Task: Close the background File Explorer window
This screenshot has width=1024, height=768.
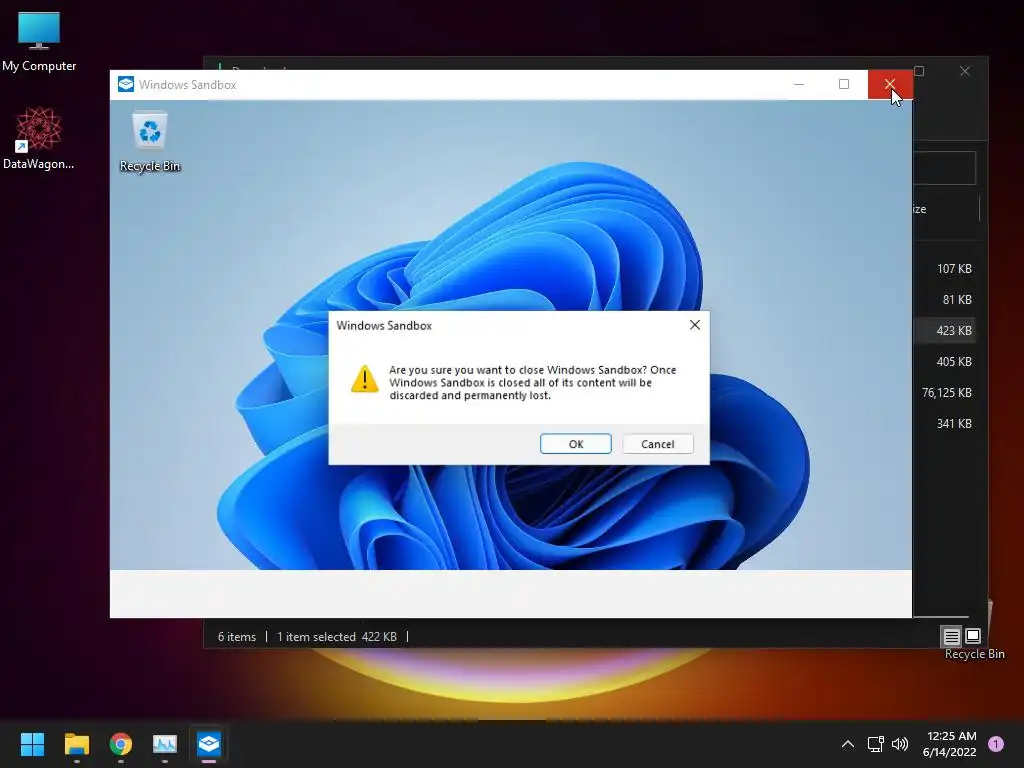Action: click(965, 71)
